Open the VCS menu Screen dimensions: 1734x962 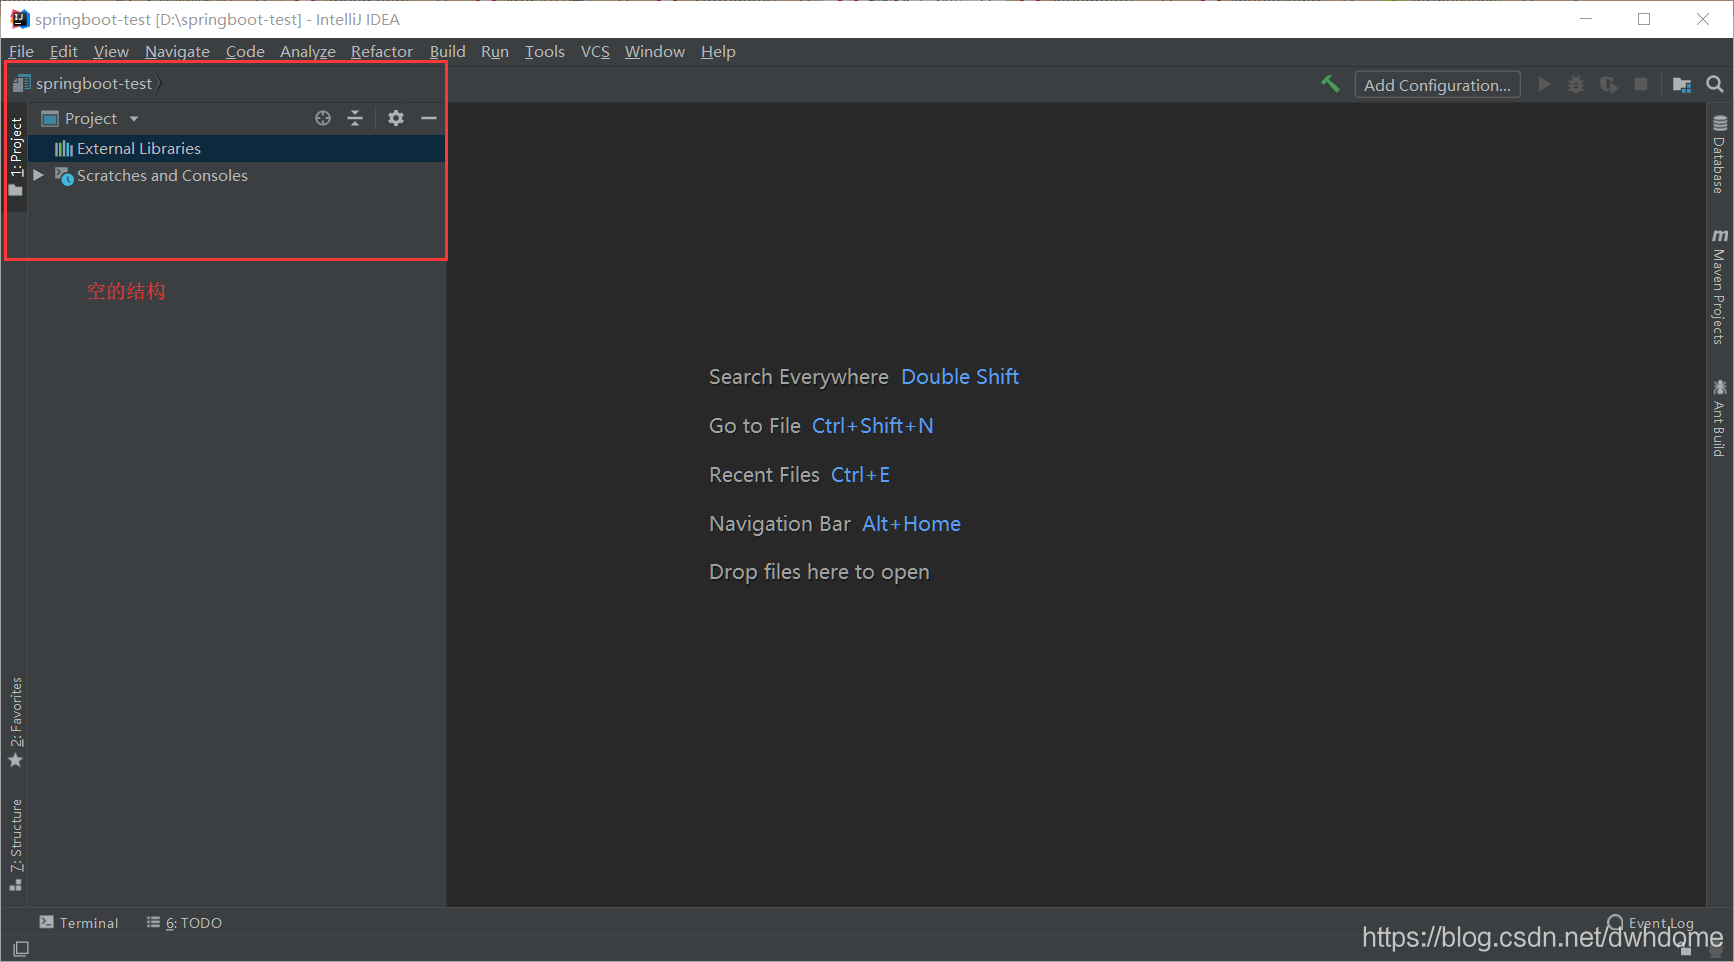595,52
